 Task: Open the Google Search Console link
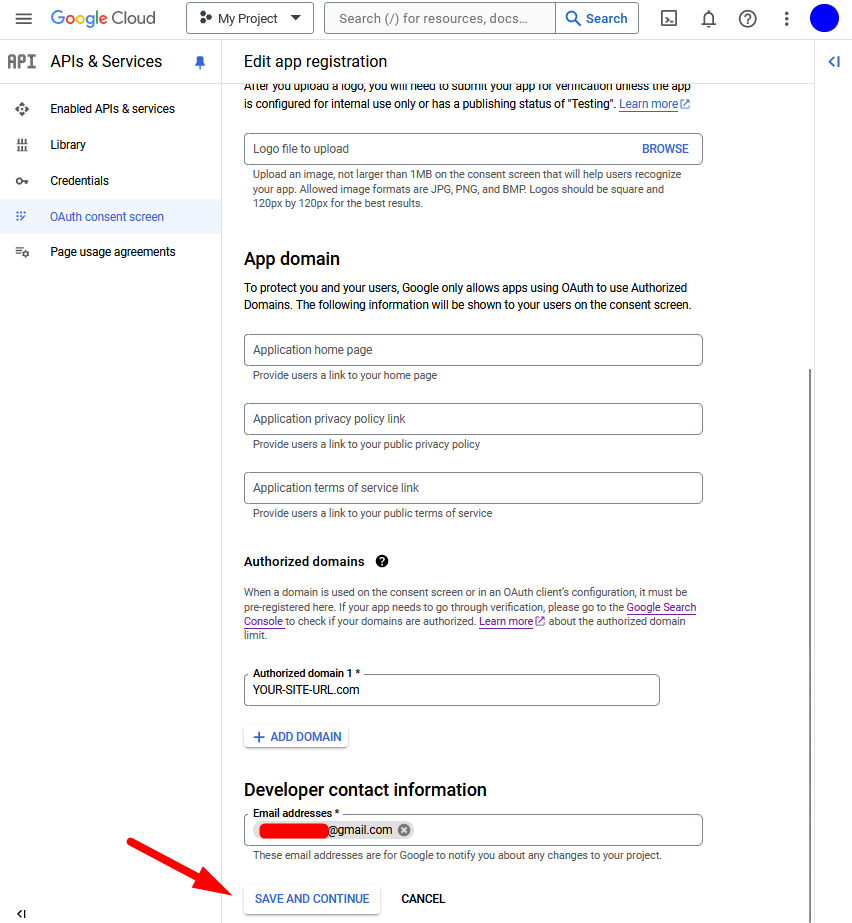[661, 607]
